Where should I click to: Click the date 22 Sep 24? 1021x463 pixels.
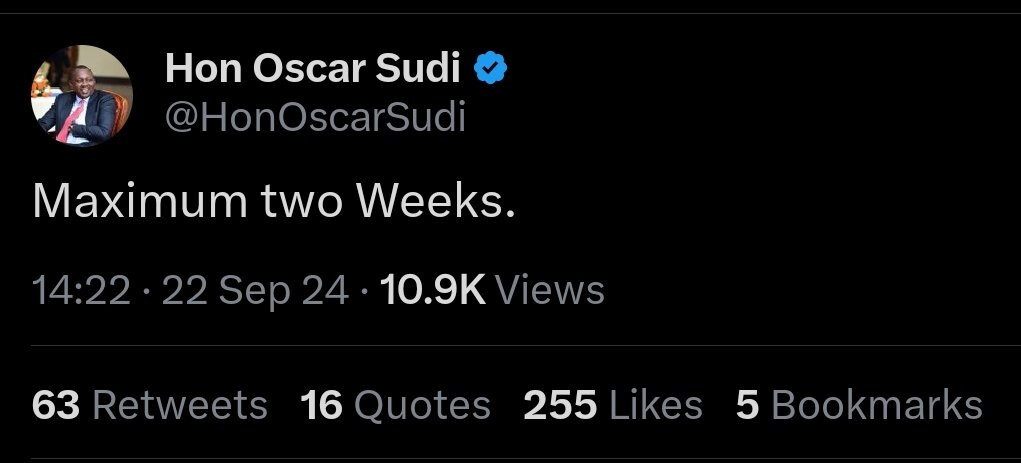pyautogui.click(x=255, y=291)
